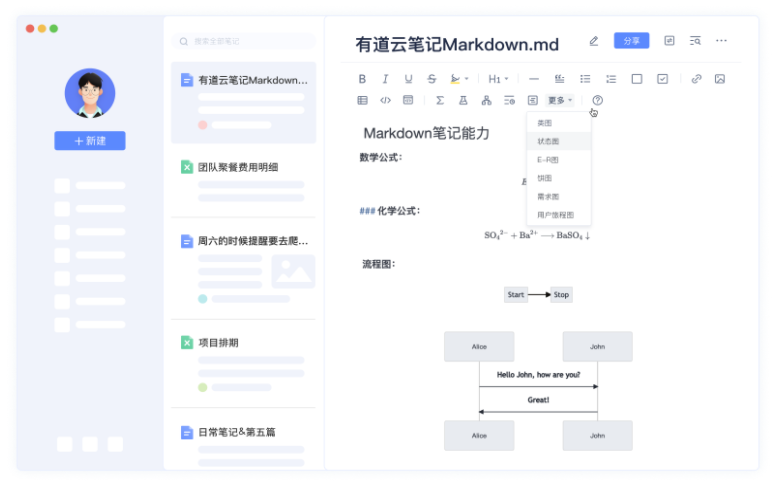Open Markdown help with the question mark icon
The width and height of the screenshot is (774, 484).
pos(597,101)
